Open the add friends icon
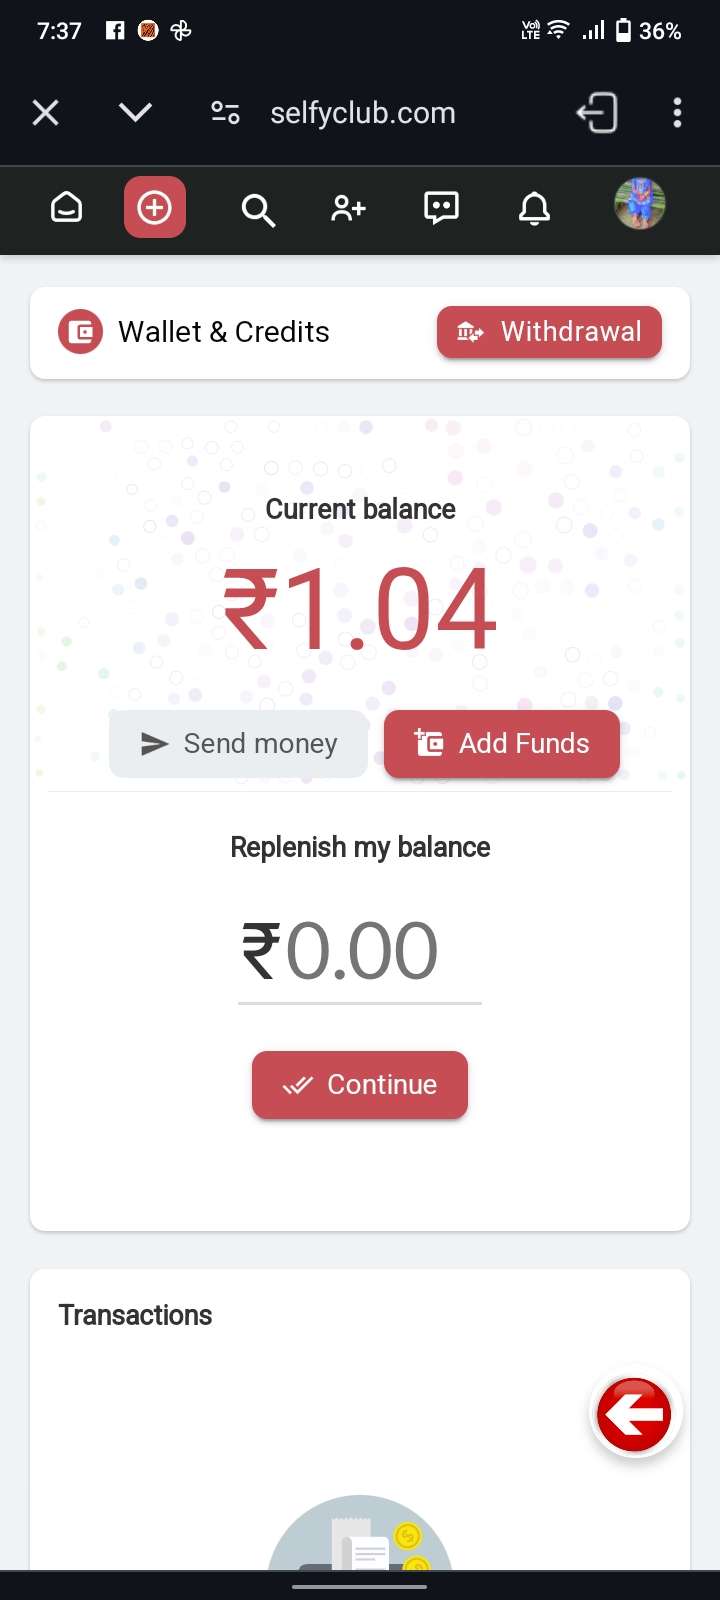The image size is (720, 1600). (348, 208)
